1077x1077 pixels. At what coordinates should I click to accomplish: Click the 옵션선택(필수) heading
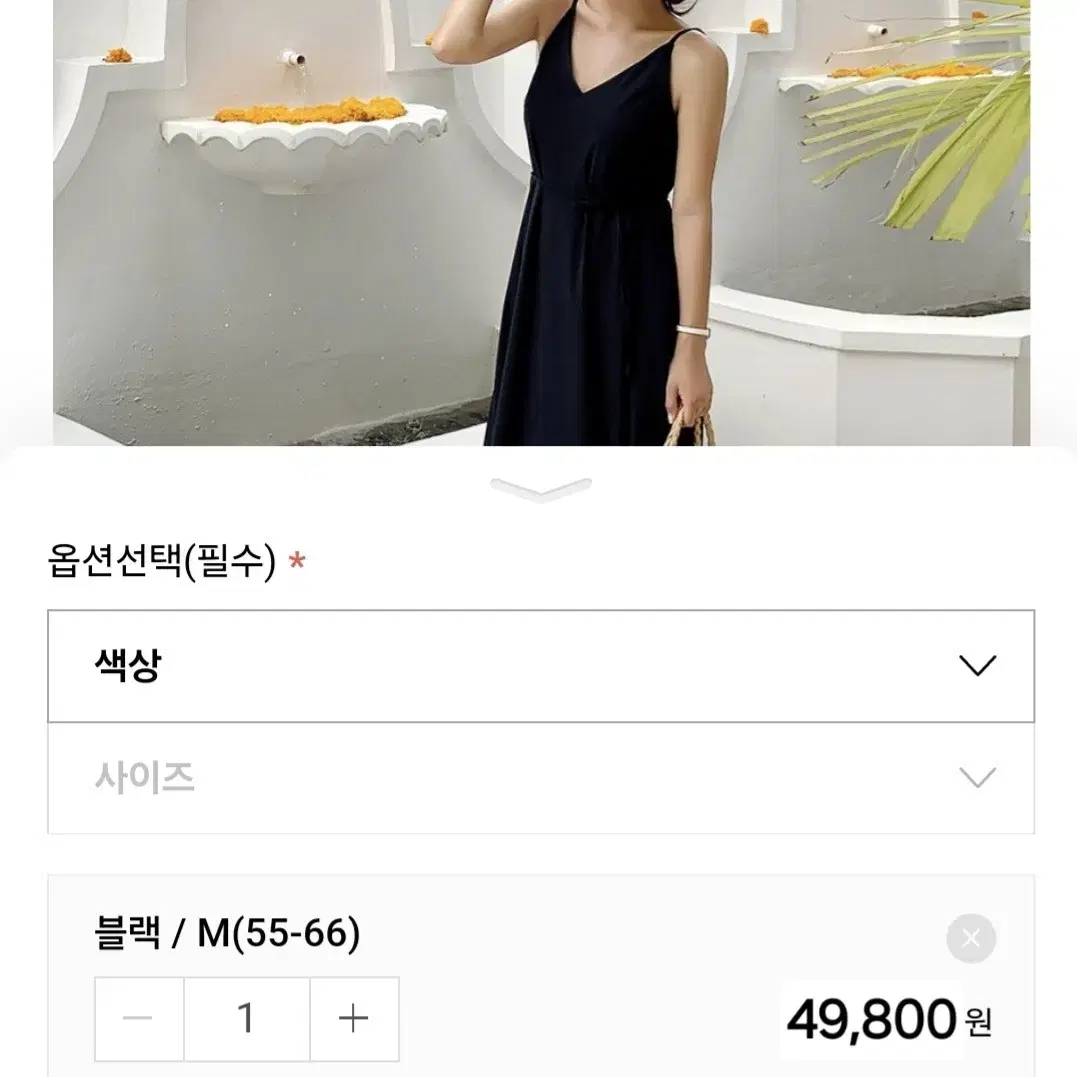(x=162, y=561)
